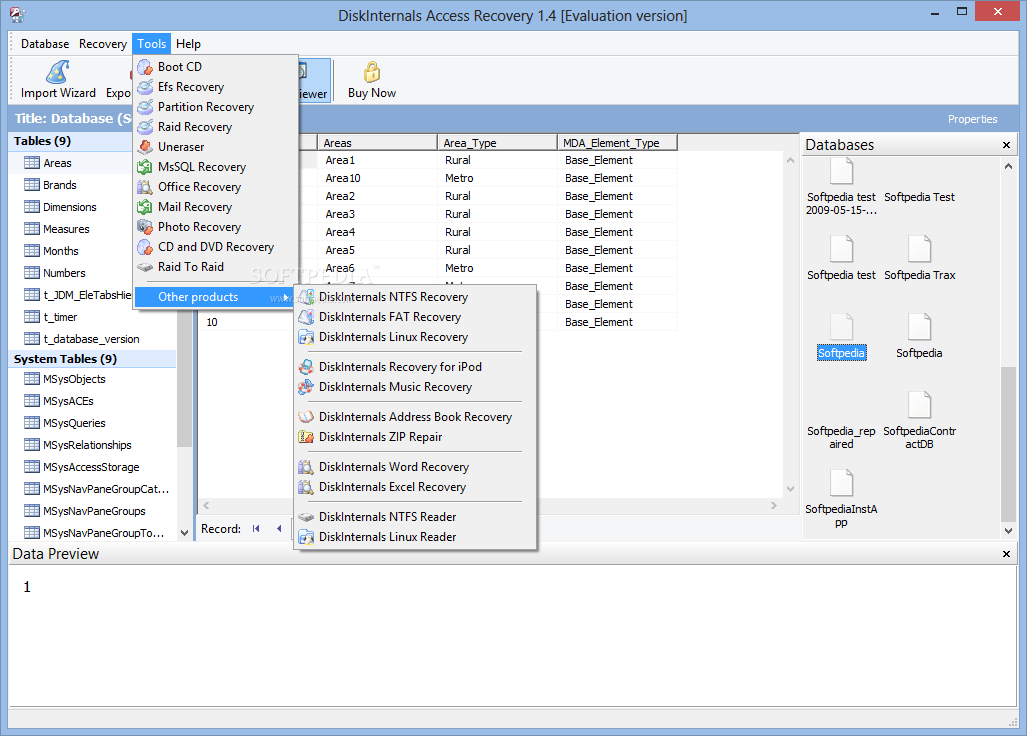Click the Uneraser menu icon
The image size is (1027, 736).
145,147
